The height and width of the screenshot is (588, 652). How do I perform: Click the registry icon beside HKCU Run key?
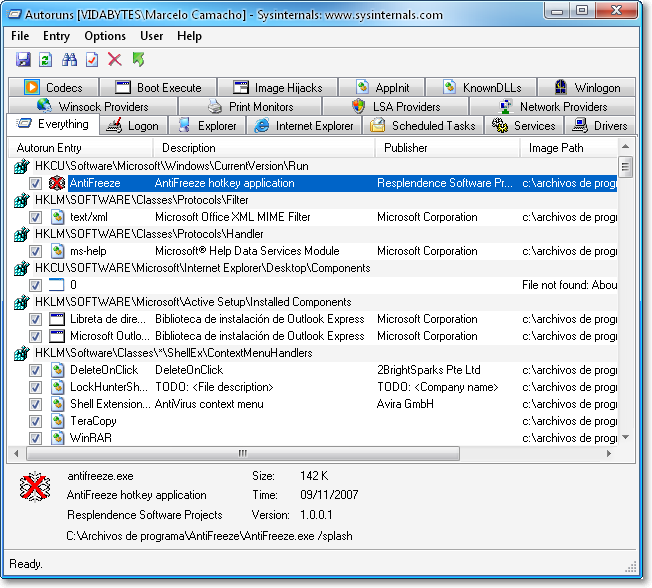pos(22,166)
